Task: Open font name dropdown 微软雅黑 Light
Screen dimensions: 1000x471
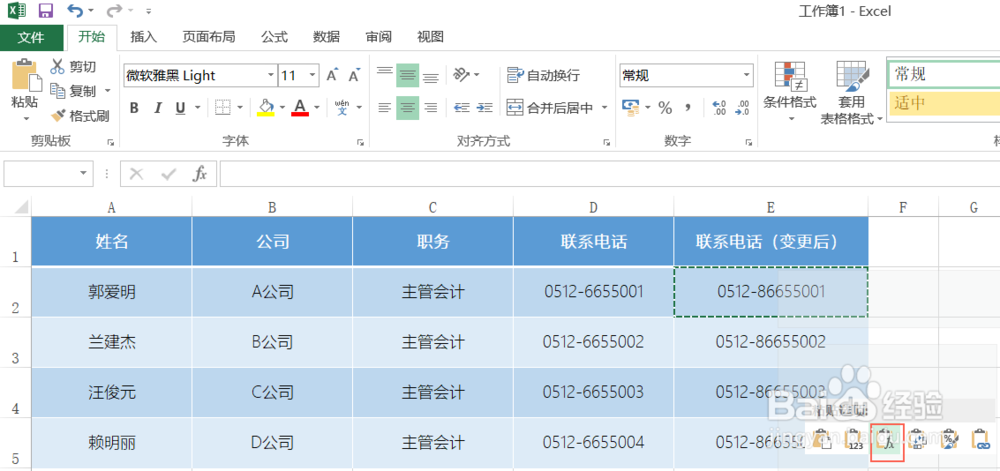Action: coord(270,75)
